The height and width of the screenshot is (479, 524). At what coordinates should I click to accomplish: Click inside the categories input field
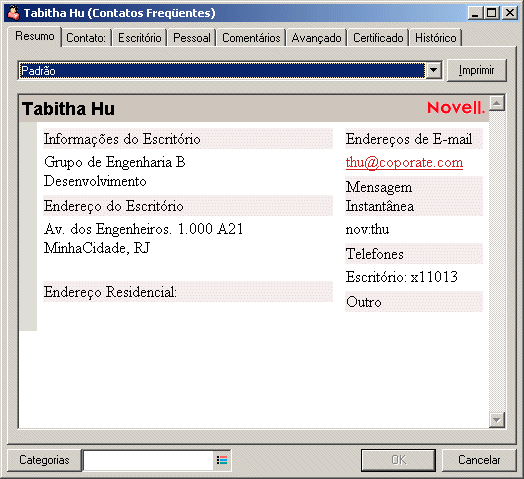point(148,460)
